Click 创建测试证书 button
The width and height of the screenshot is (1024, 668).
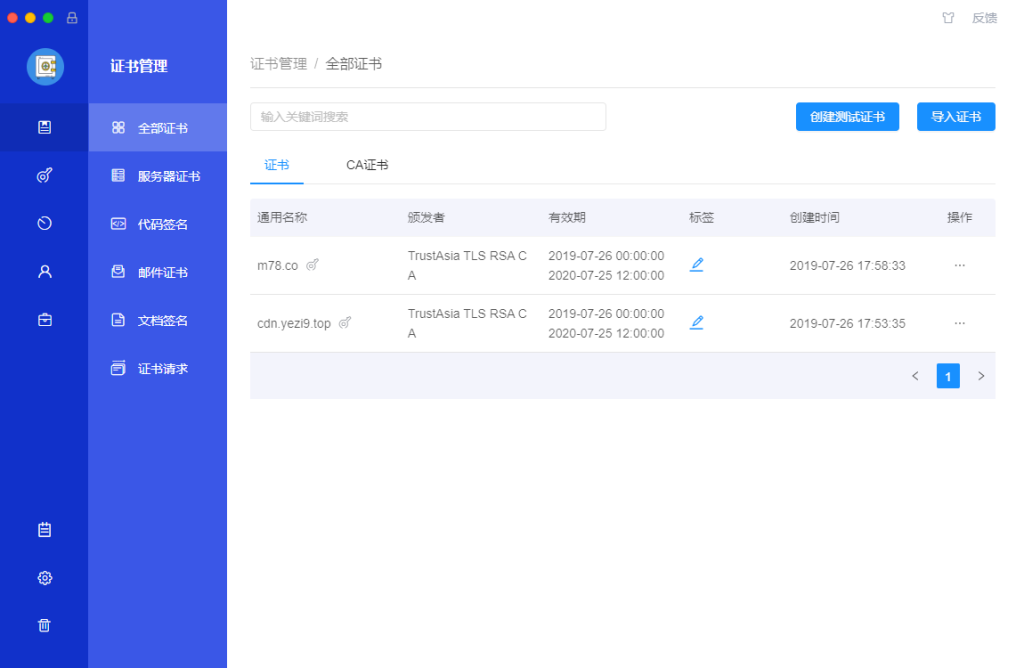point(847,117)
